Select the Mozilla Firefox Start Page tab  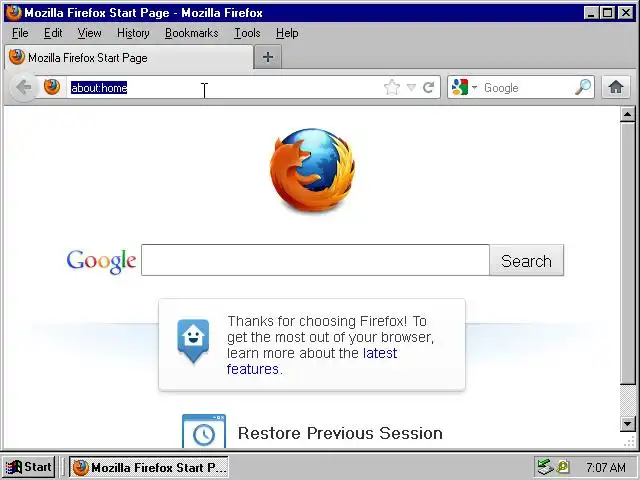point(129,58)
